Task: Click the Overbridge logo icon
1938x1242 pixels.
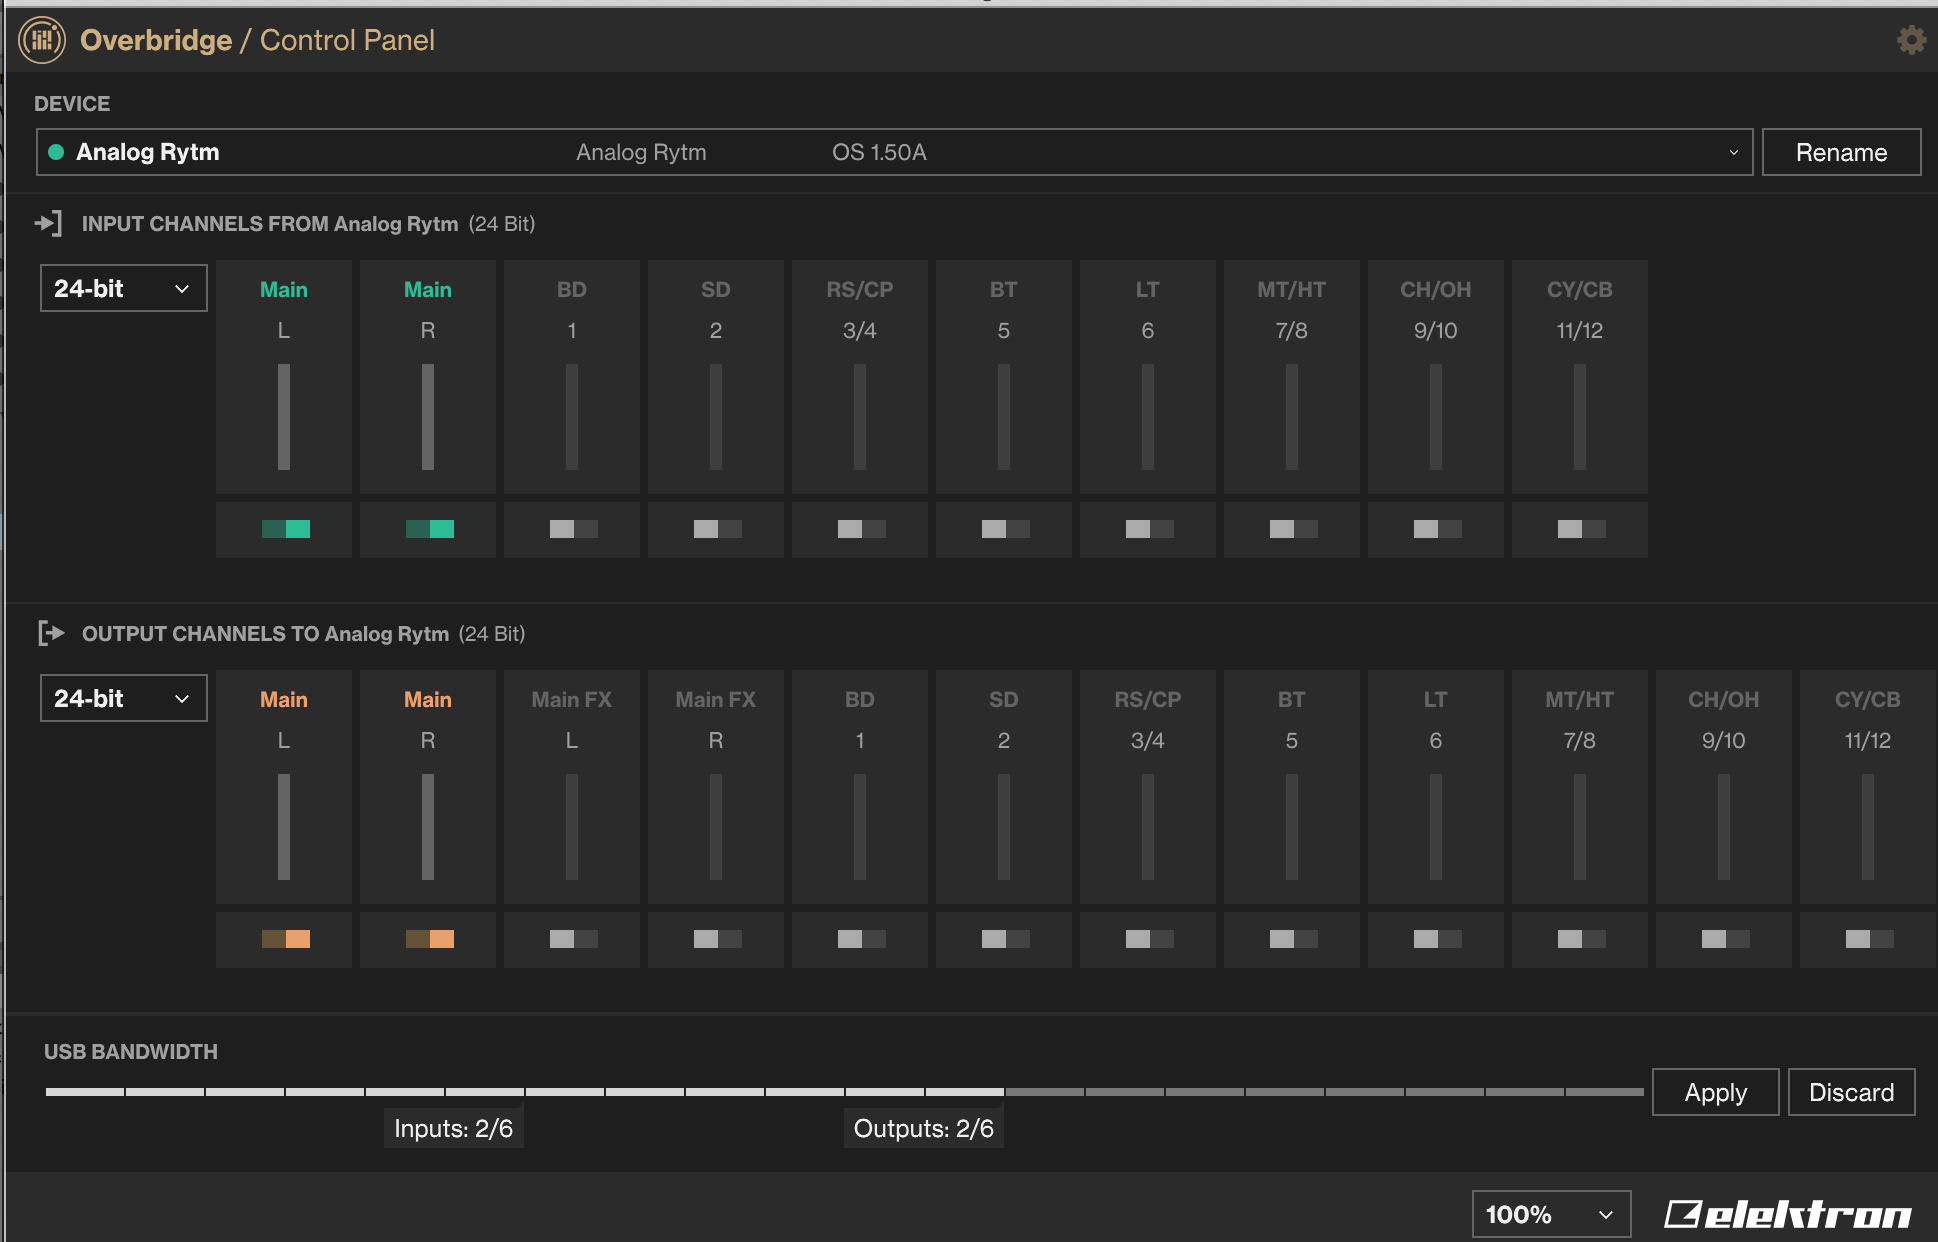Action: click(x=42, y=40)
